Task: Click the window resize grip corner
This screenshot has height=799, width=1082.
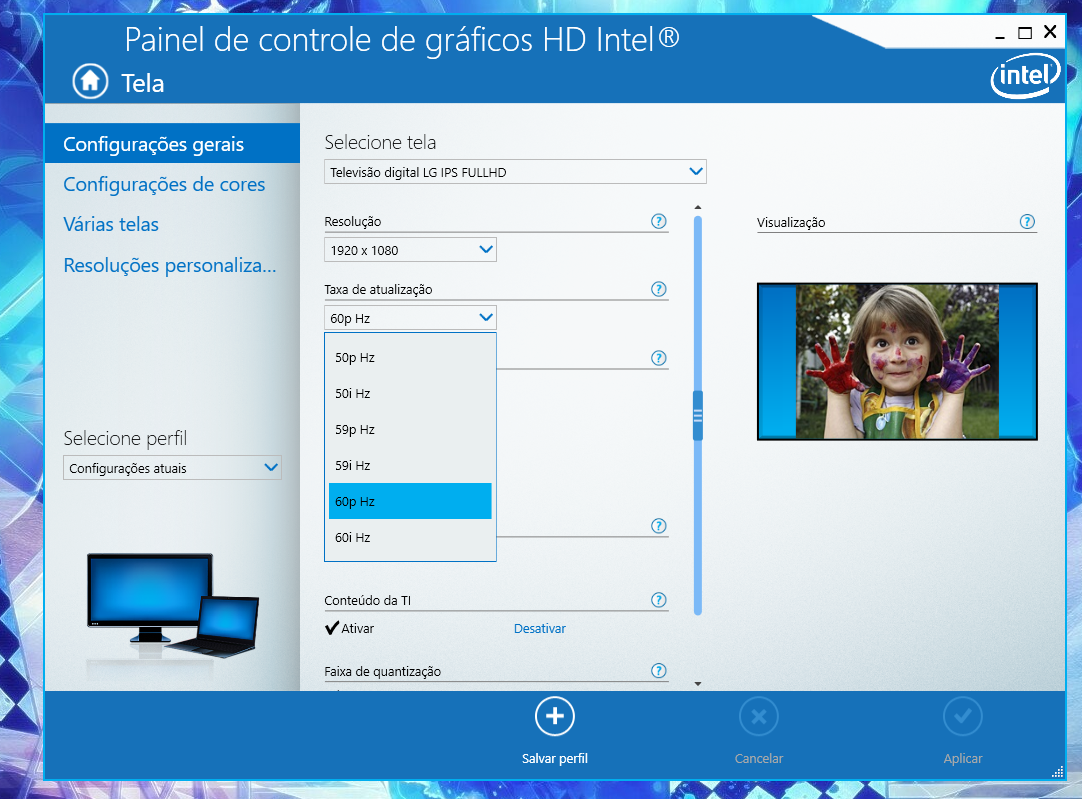Action: pos(1057,772)
